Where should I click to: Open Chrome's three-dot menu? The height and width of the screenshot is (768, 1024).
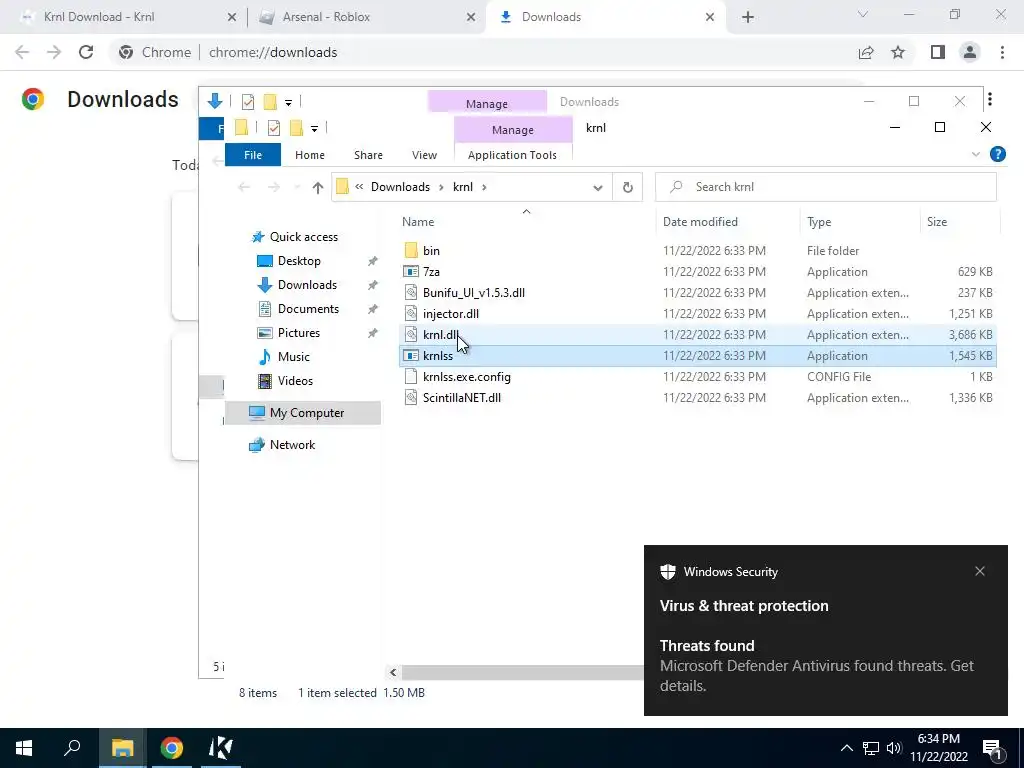pos(1002,52)
